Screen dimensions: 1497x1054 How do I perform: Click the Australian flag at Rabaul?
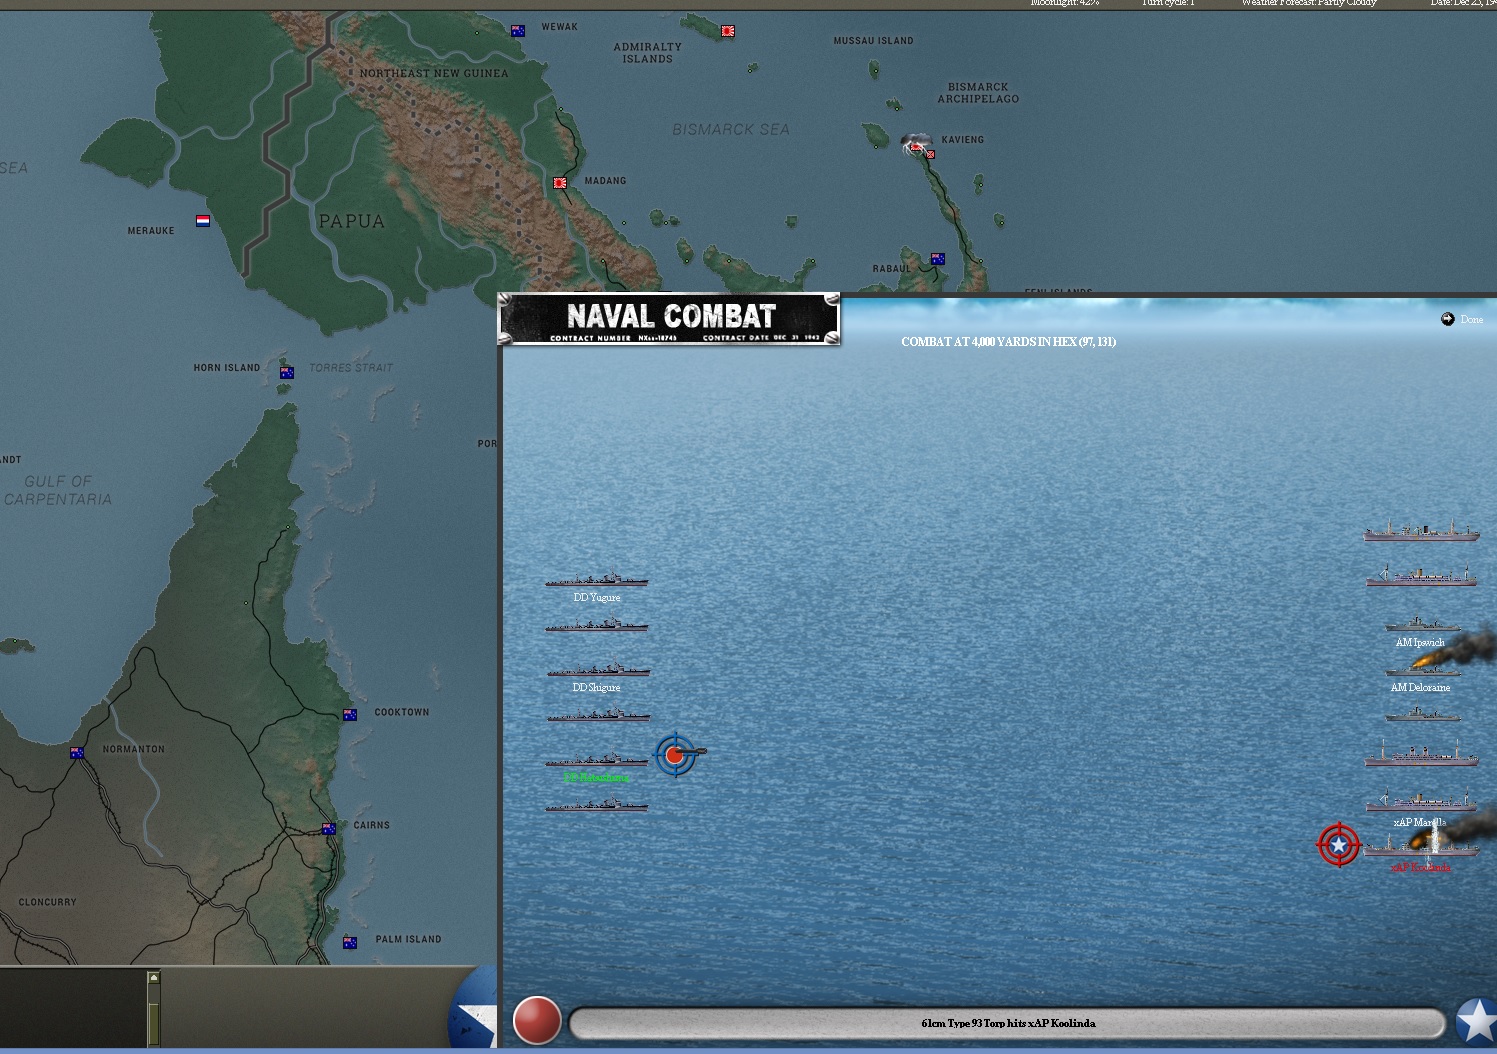click(x=938, y=259)
